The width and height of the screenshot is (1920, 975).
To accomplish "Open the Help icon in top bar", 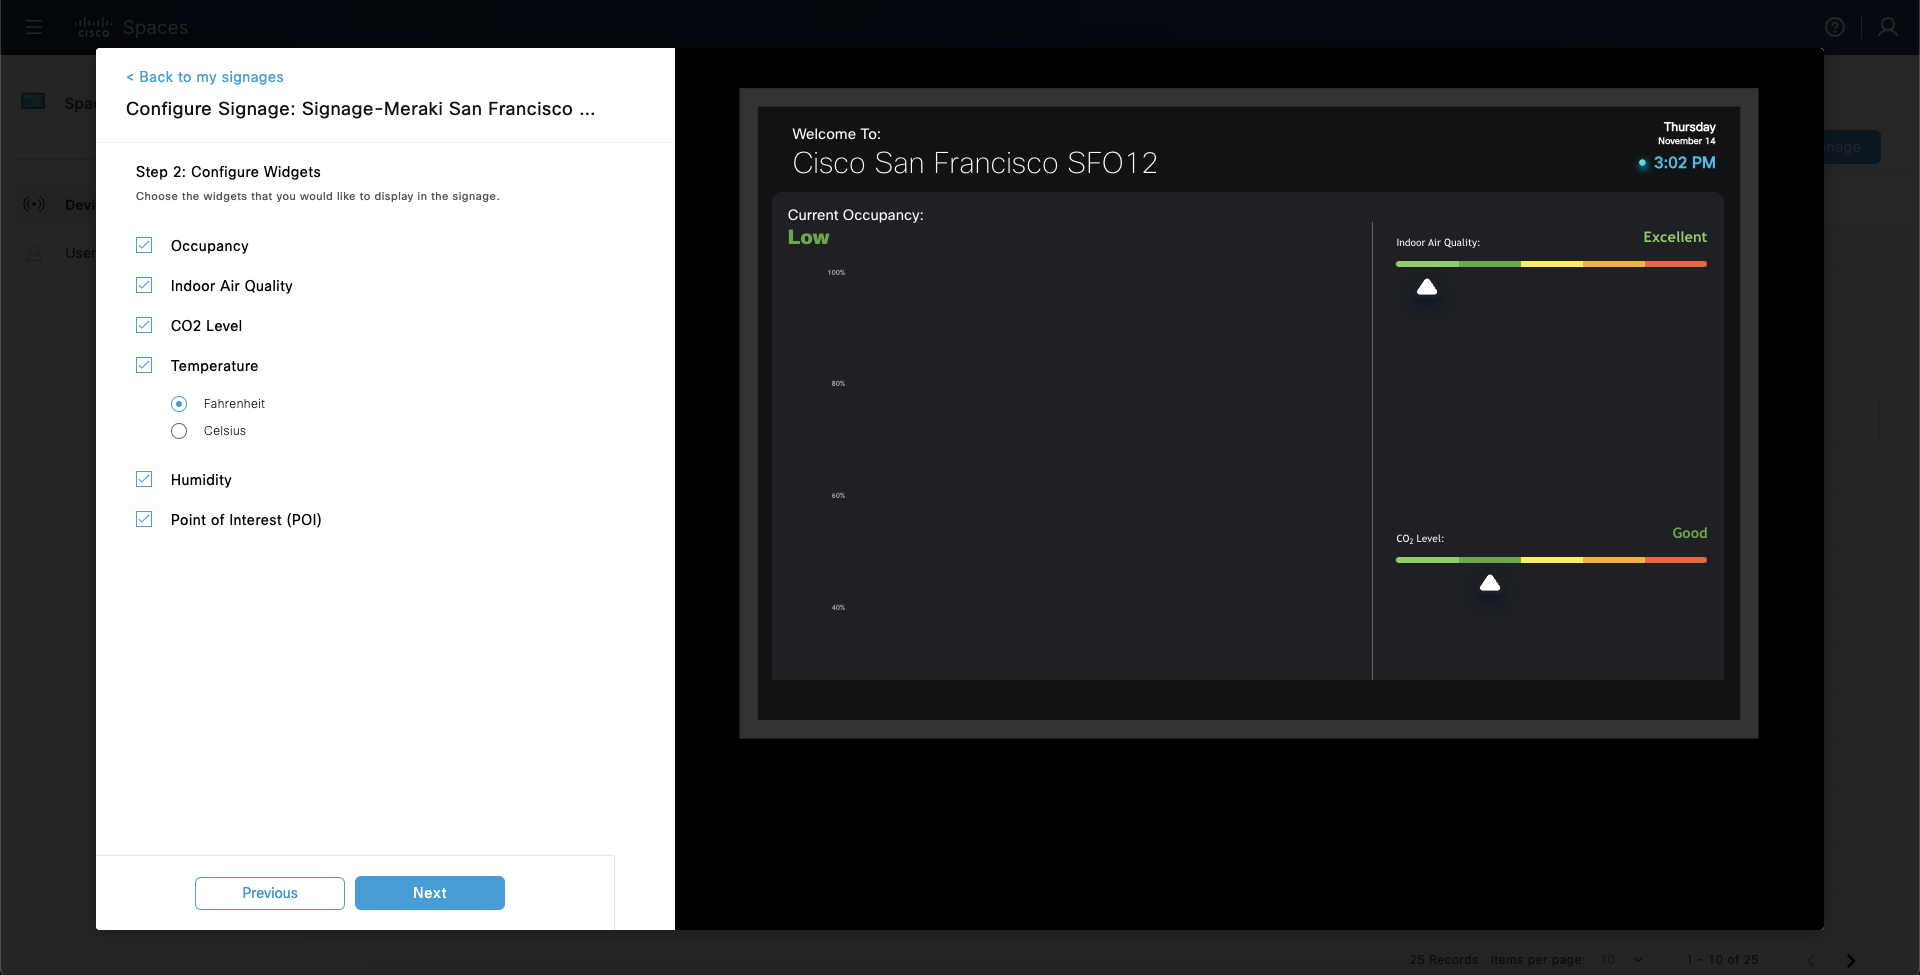I will [x=1836, y=27].
